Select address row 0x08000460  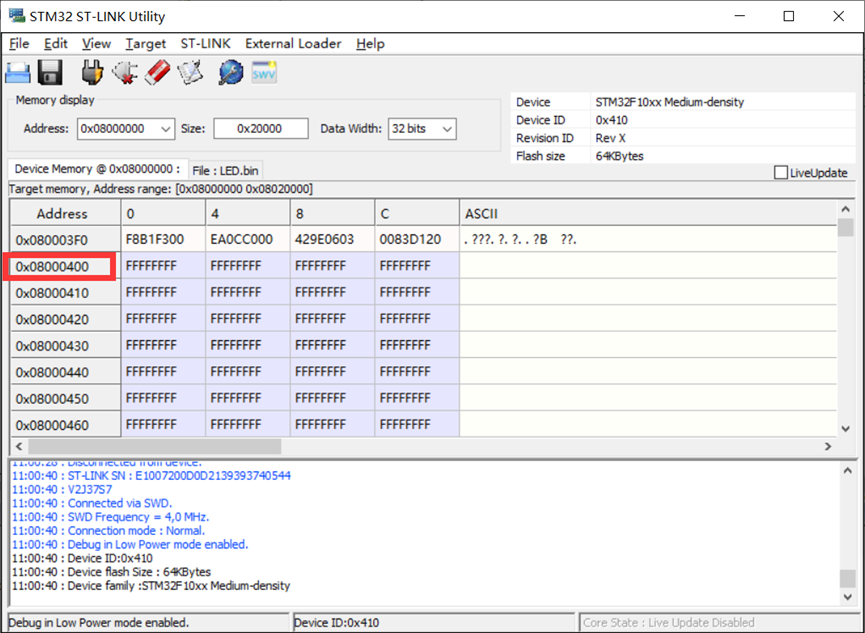(x=66, y=425)
